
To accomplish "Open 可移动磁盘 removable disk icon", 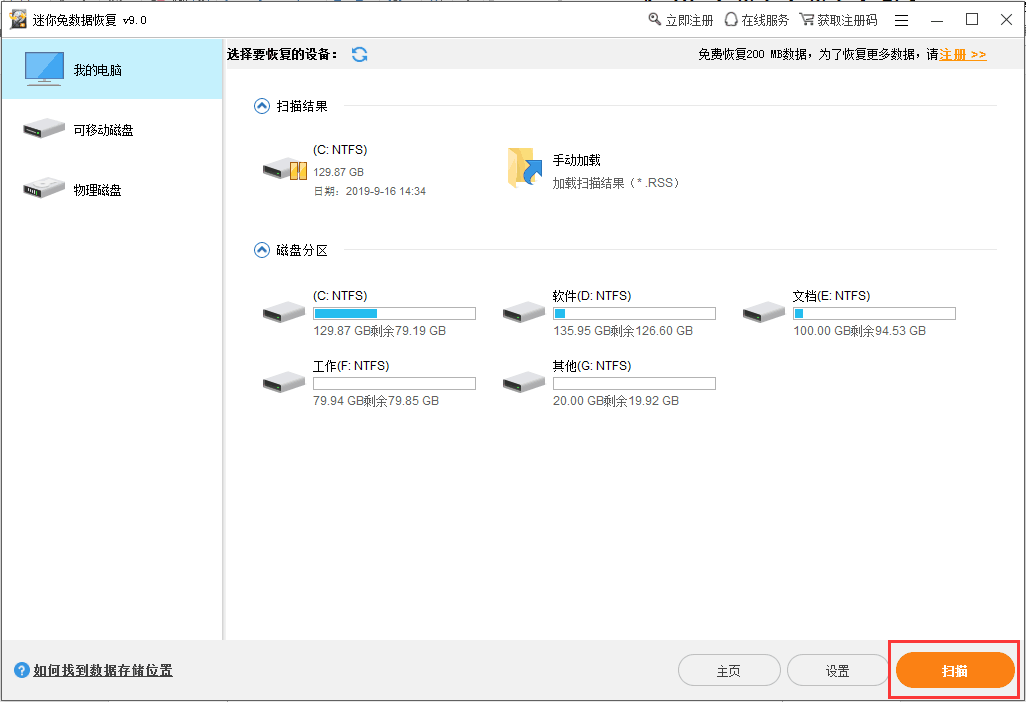I will click(44, 129).
